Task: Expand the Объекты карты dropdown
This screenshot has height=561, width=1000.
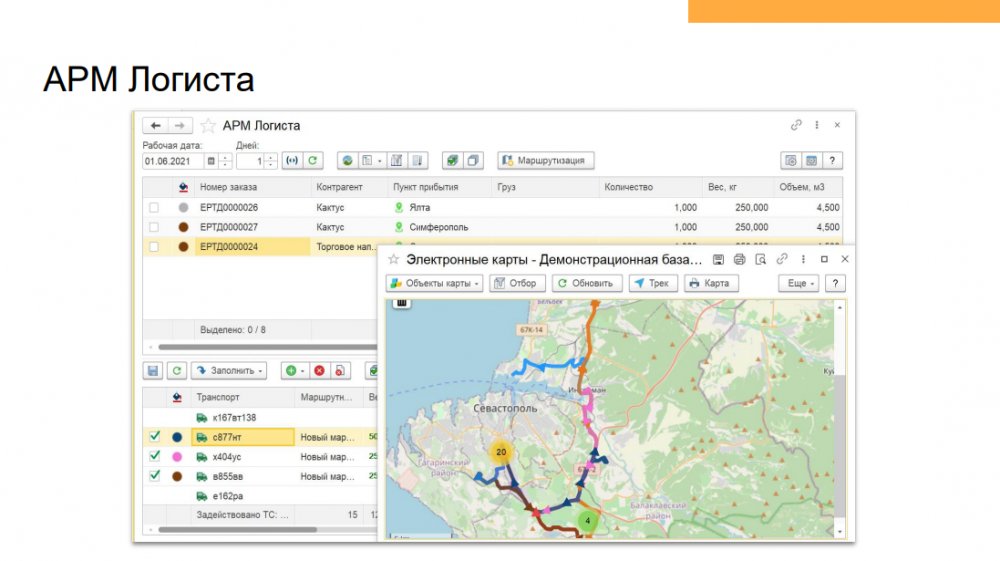Action: tap(435, 284)
